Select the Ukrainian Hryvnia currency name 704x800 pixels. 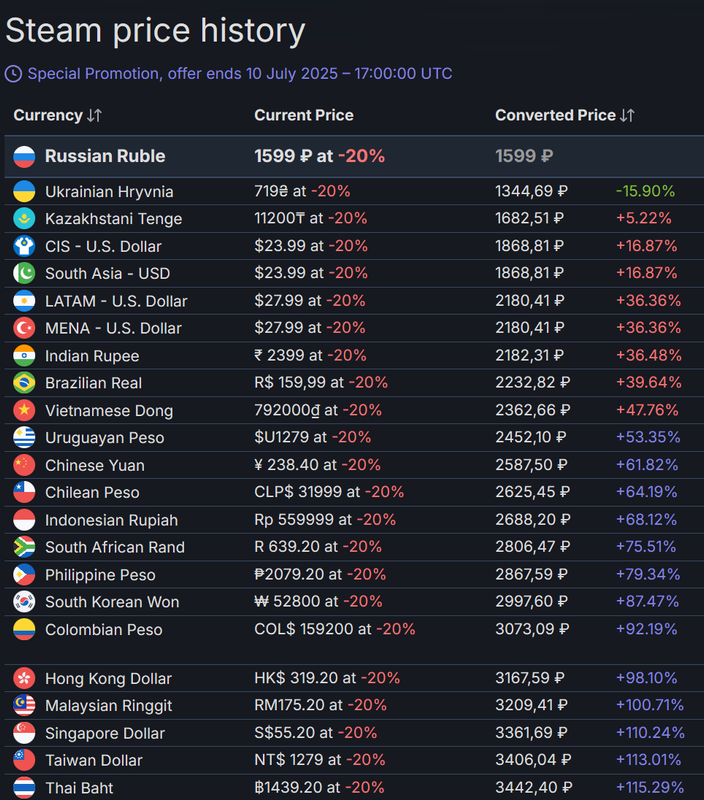pos(109,192)
